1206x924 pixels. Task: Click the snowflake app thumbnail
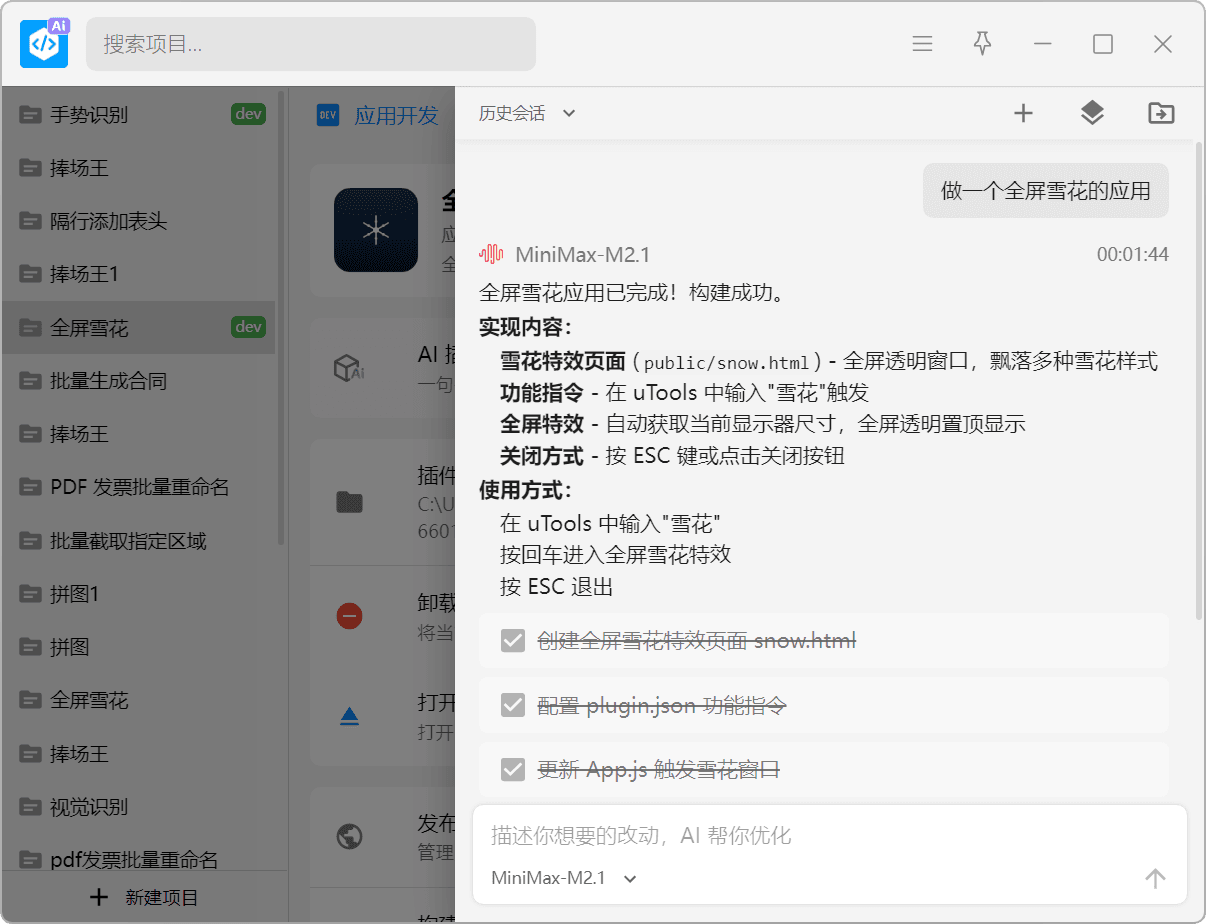[376, 230]
